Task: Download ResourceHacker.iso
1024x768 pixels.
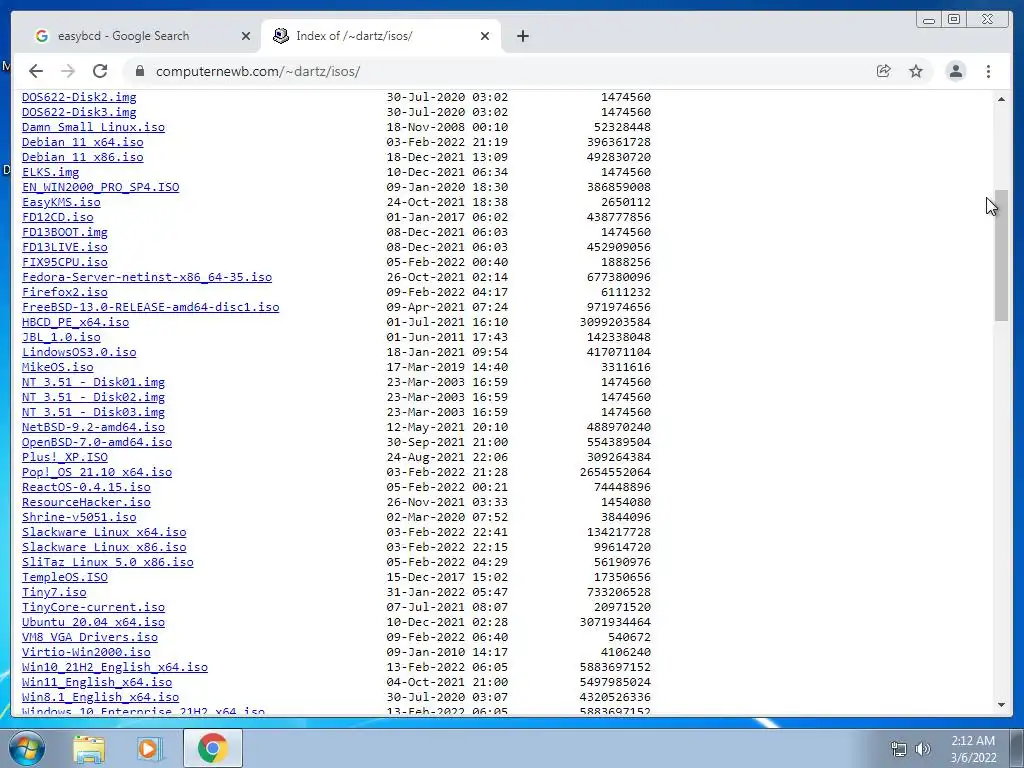Action: coord(86,503)
